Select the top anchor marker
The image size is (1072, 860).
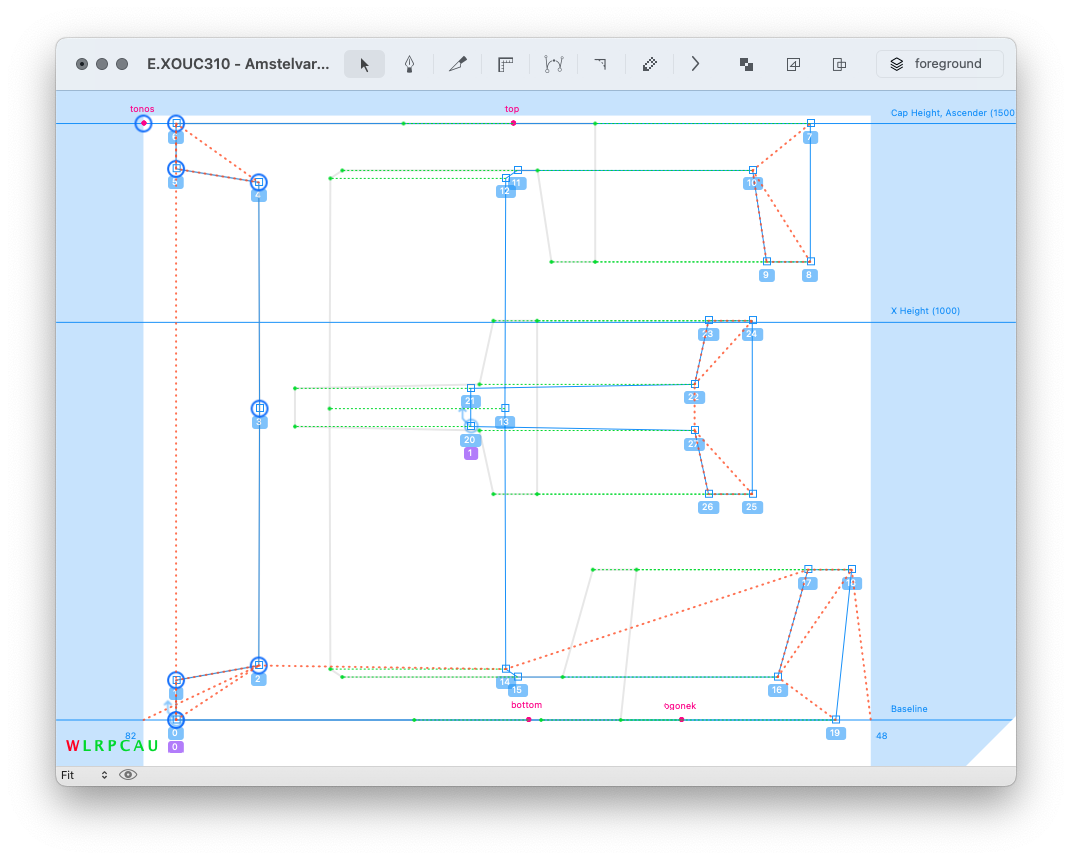513,123
